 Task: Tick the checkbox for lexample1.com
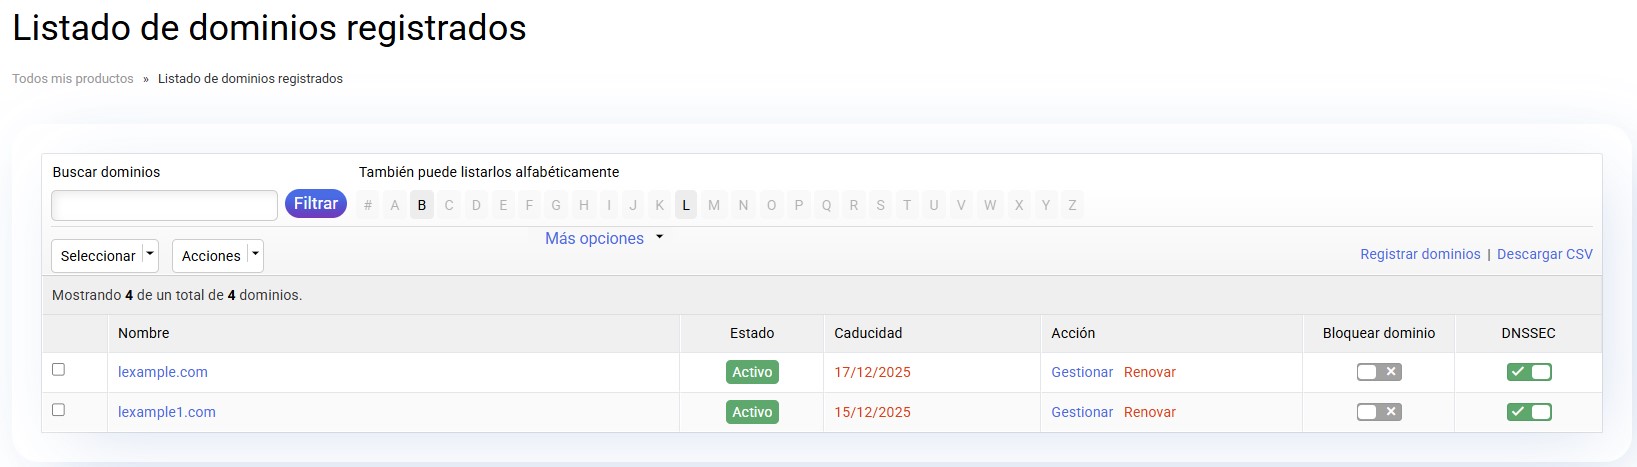tap(58, 410)
